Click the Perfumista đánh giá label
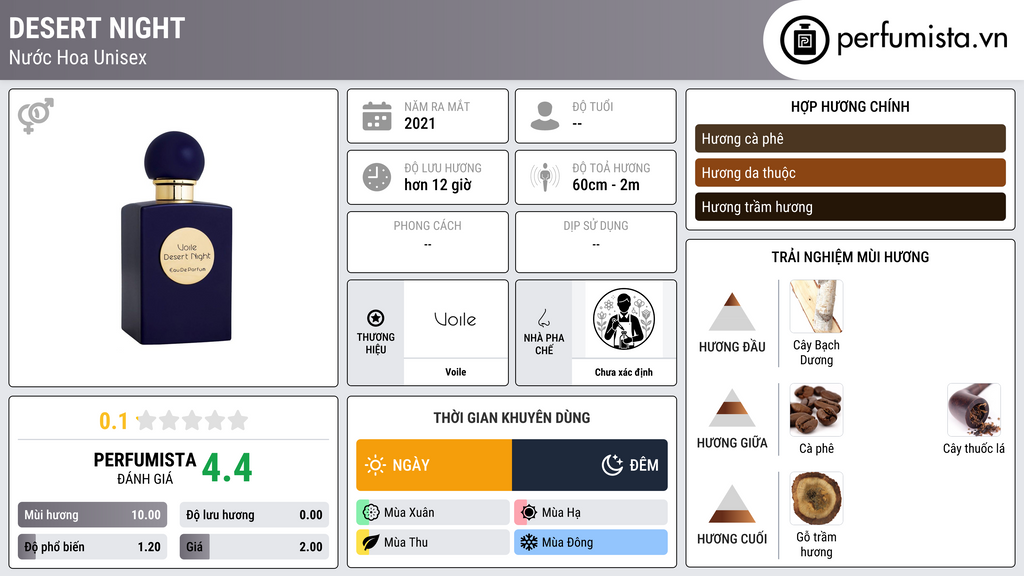Viewport: 1024px width, 576px height. point(144,468)
